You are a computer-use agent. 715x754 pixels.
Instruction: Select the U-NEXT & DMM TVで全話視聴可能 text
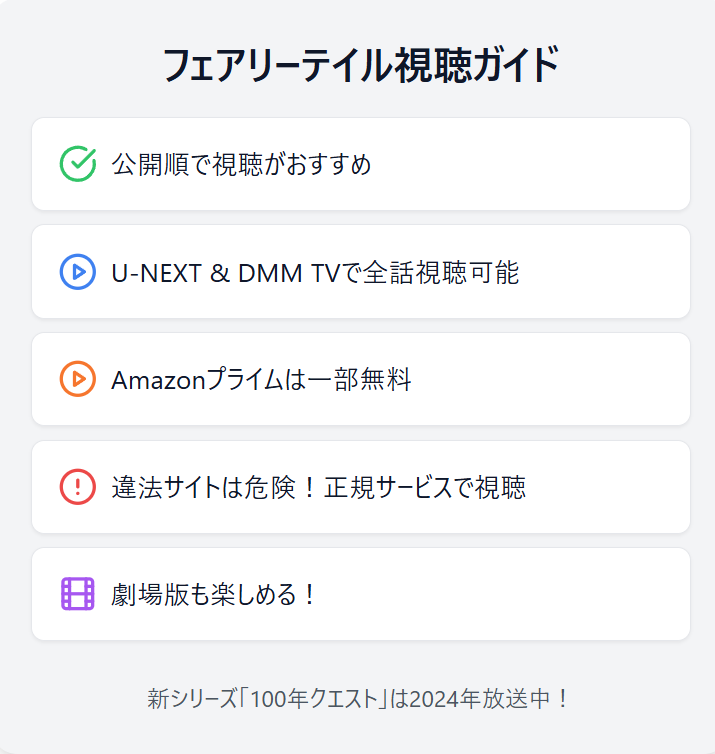tap(315, 273)
